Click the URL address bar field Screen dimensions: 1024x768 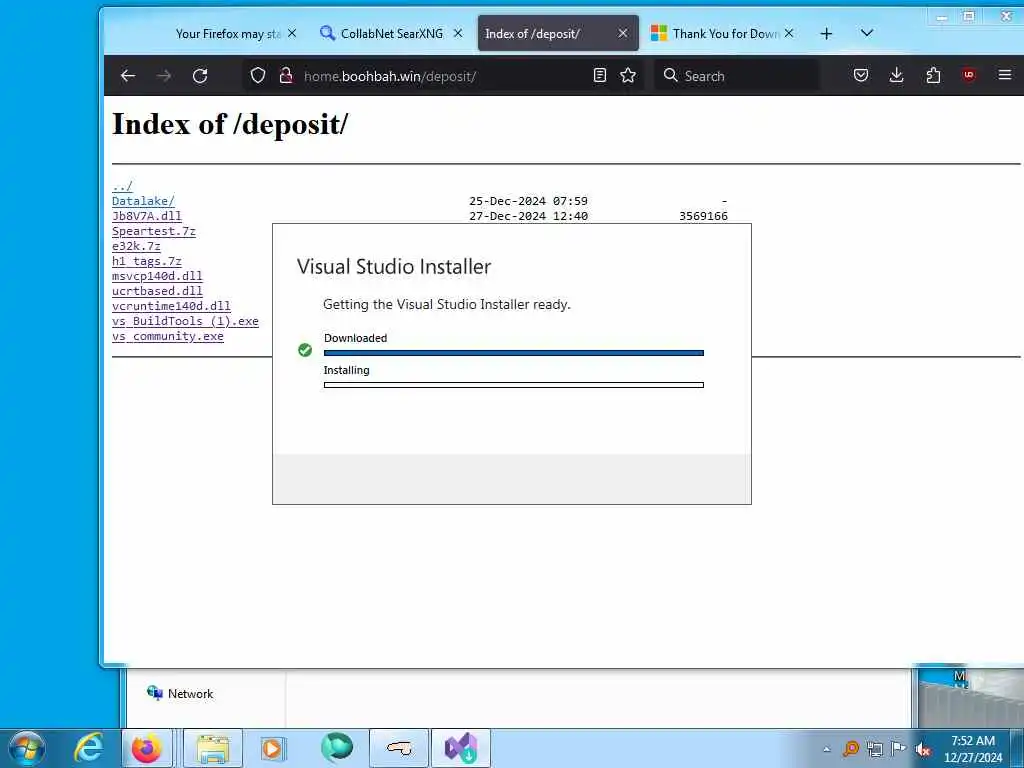click(444, 76)
